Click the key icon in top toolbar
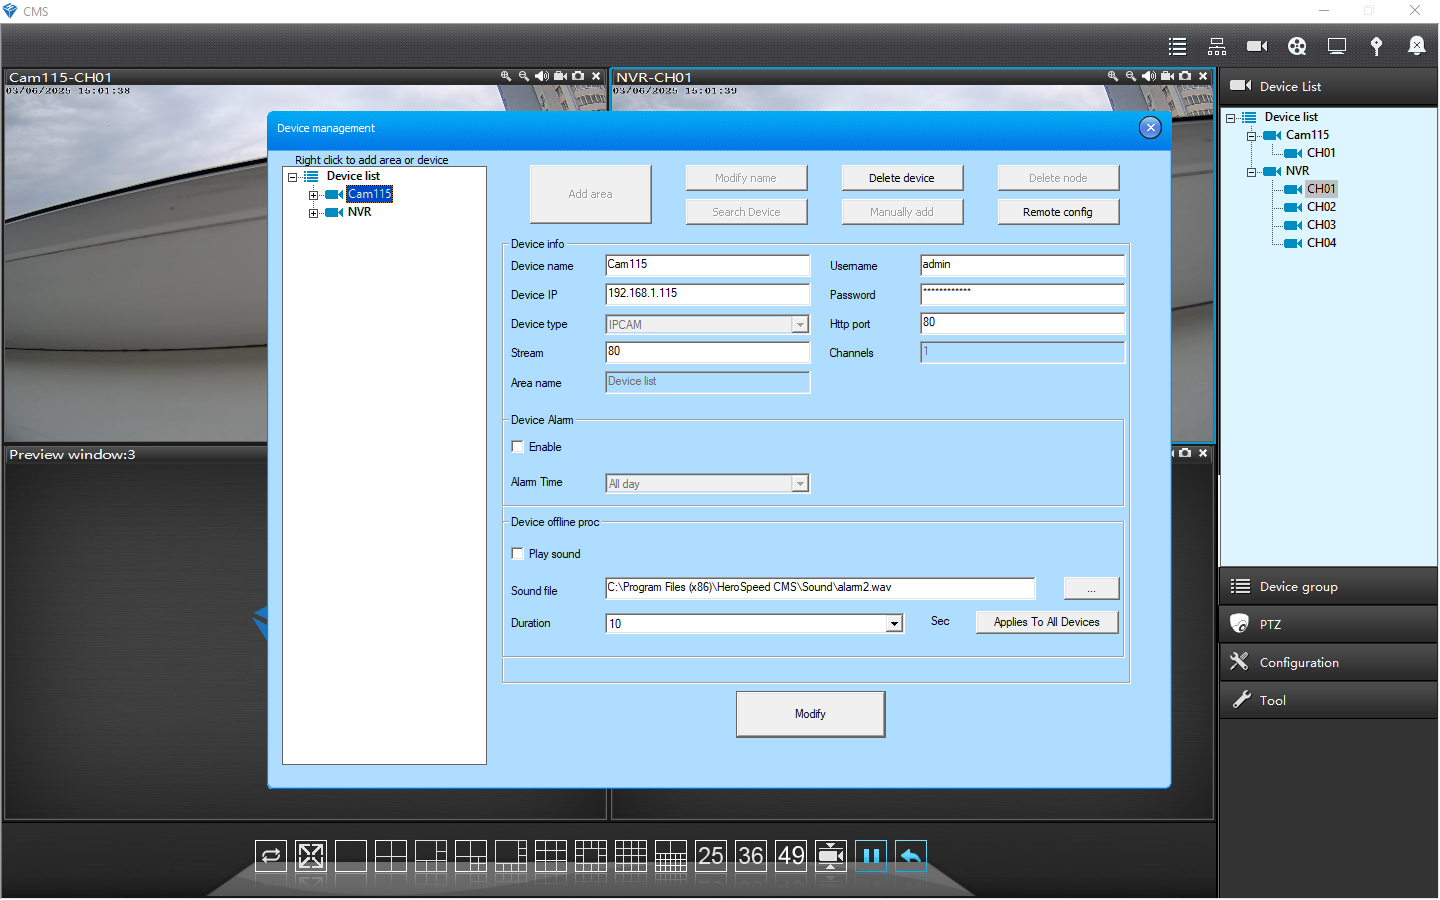Screen dimensions: 1440x900 coord(1376,46)
